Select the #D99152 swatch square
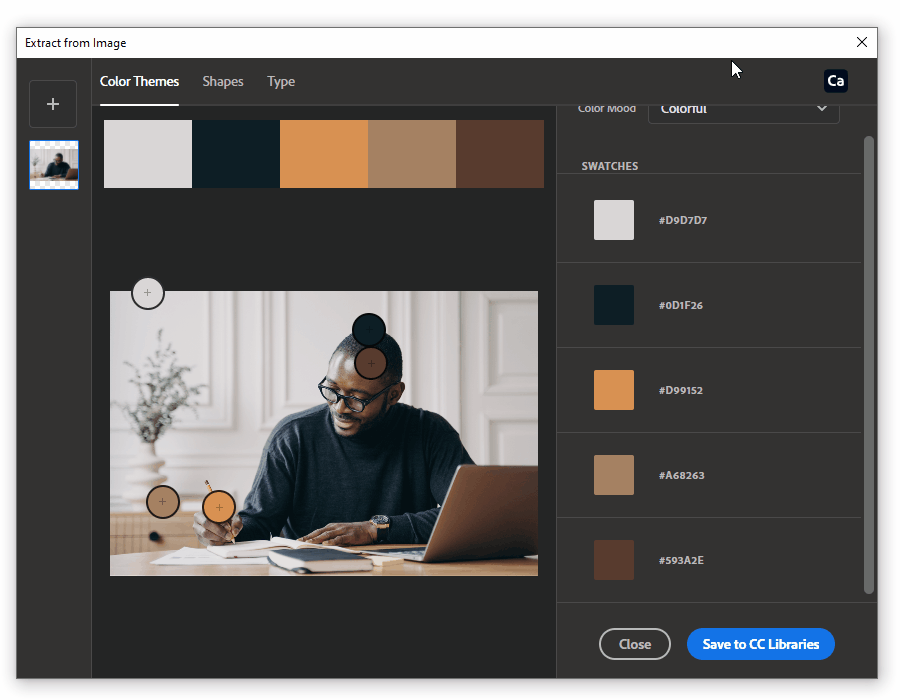The height and width of the screenshot is (700, 900). pyautogui.click(x=614, y=390)
